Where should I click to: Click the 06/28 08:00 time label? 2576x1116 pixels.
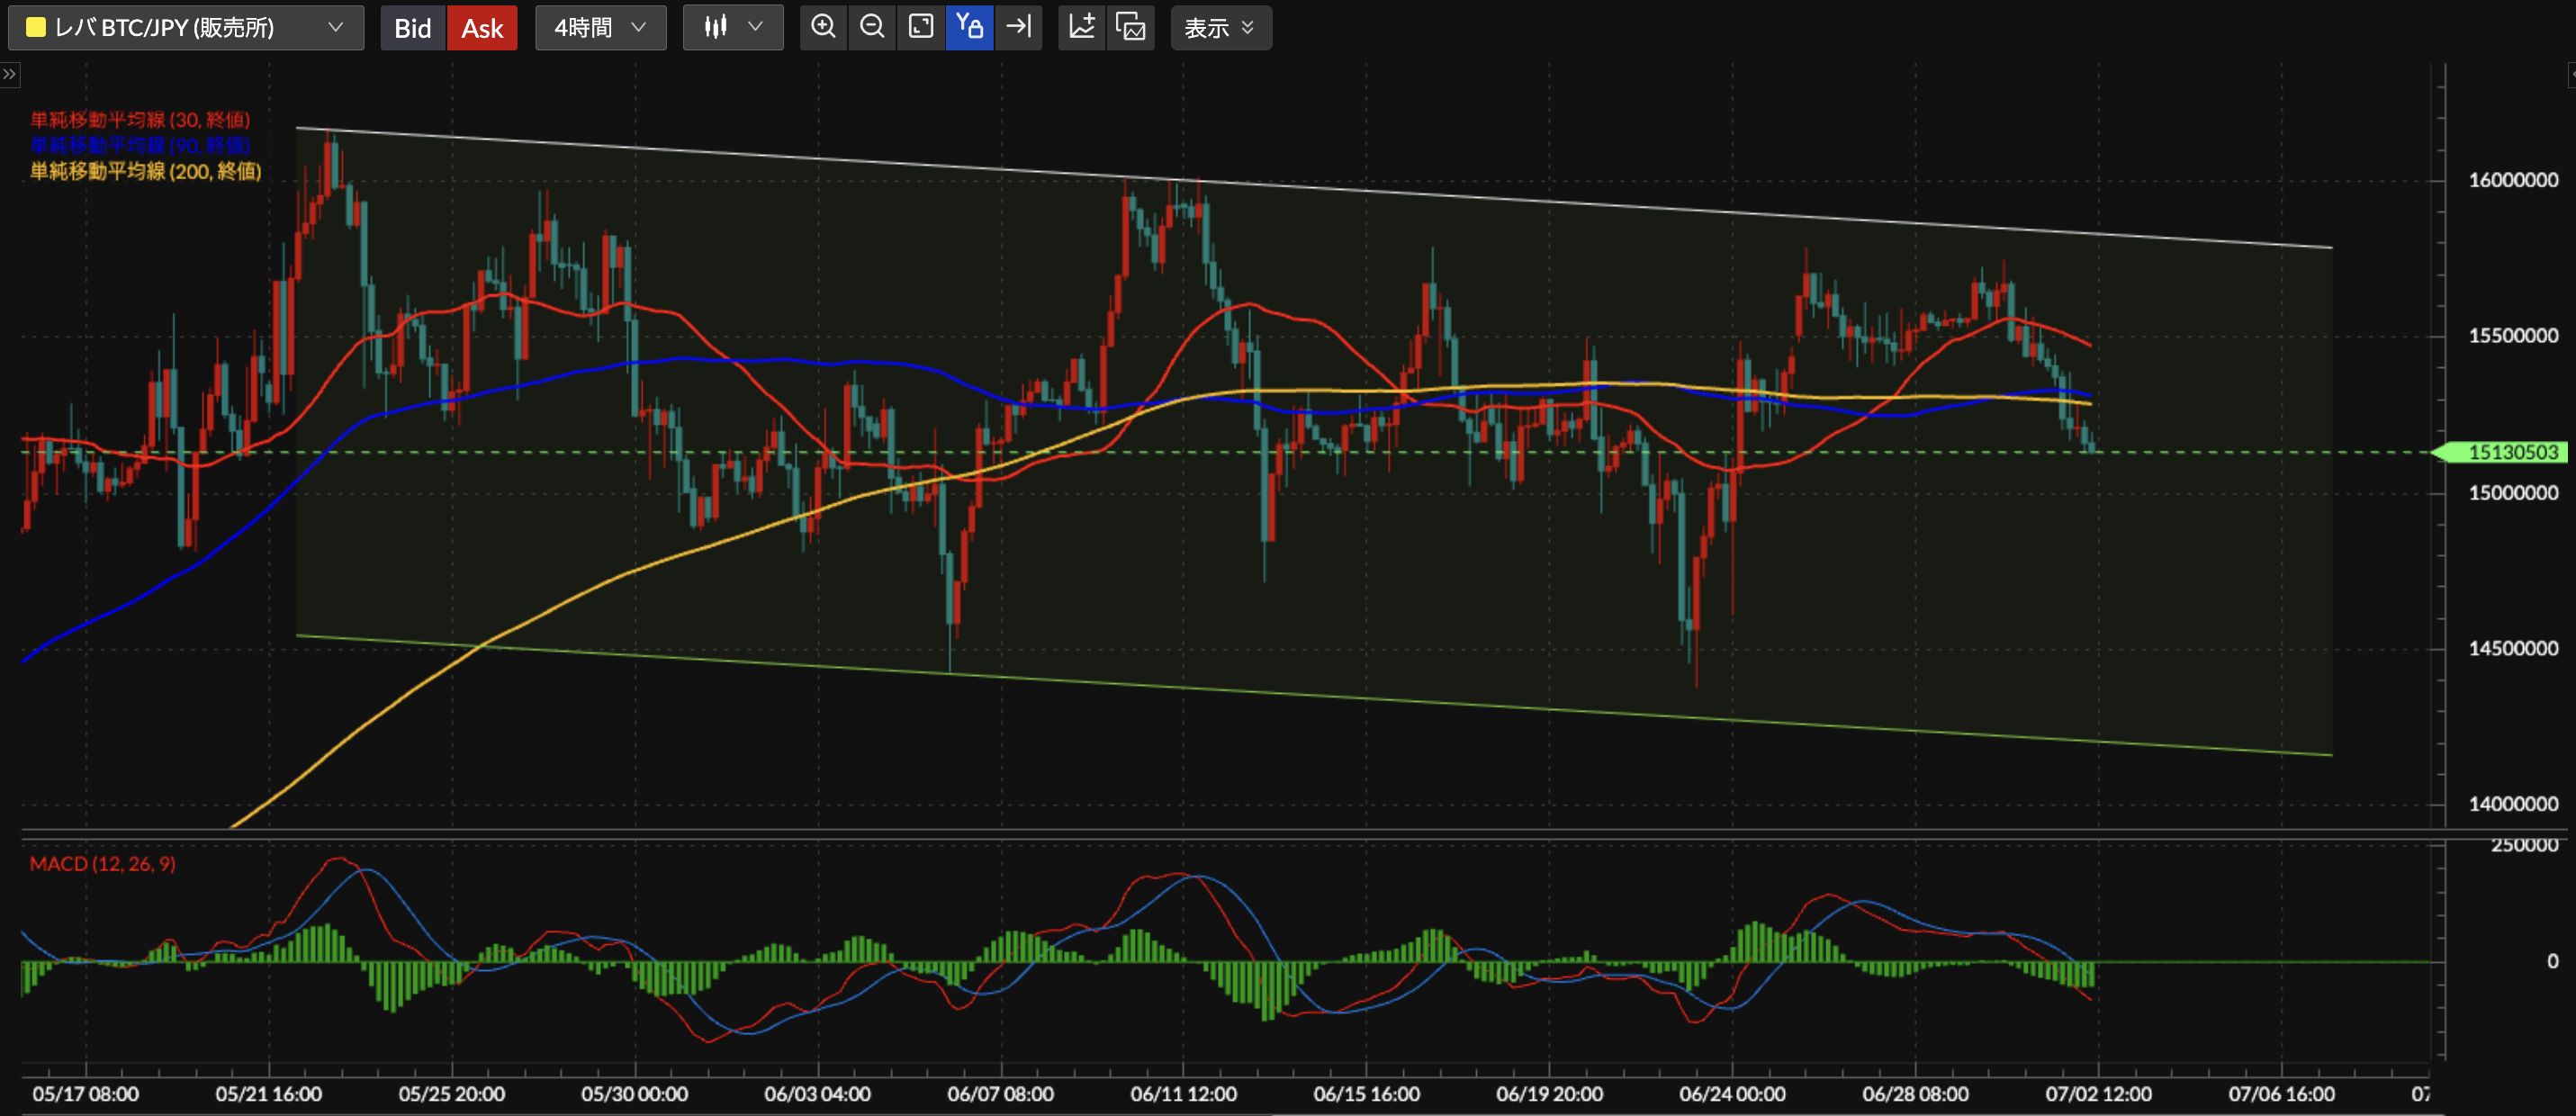(1916, 1094)
